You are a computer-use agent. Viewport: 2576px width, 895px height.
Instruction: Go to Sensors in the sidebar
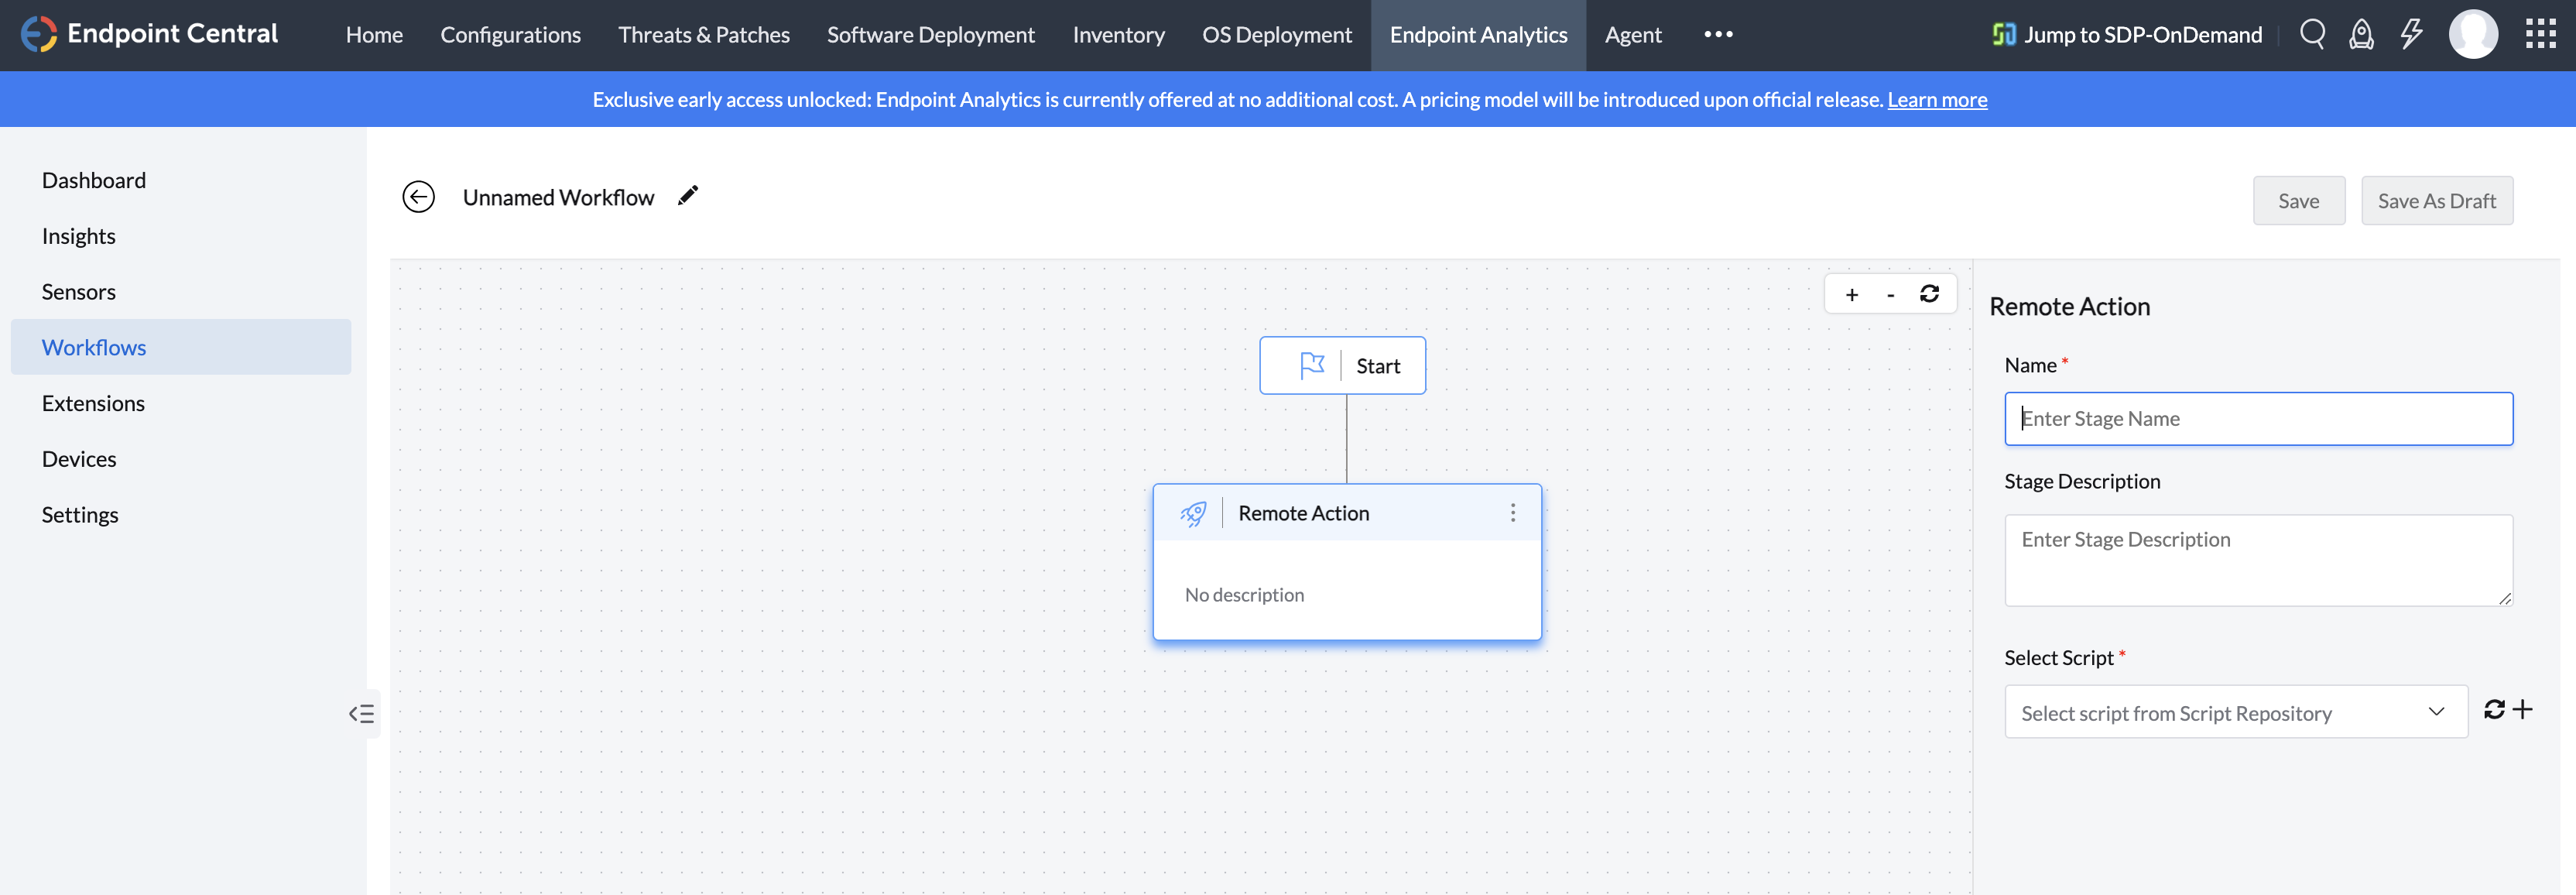(x=79, y=292)
